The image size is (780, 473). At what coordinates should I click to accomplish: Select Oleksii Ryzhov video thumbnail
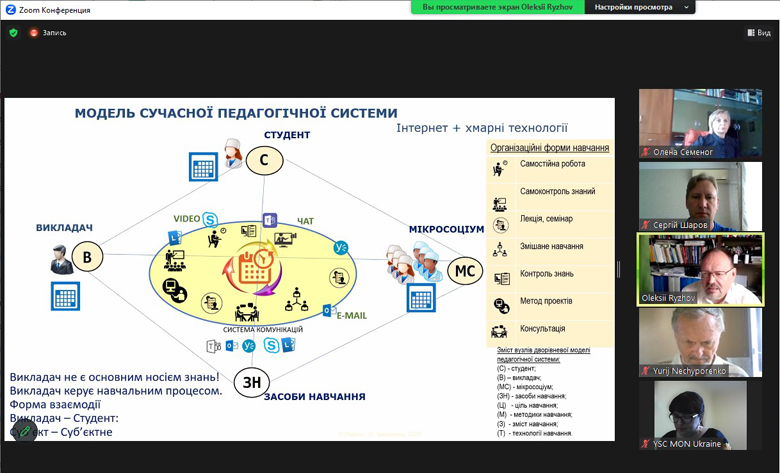click(x=700, y=269)
